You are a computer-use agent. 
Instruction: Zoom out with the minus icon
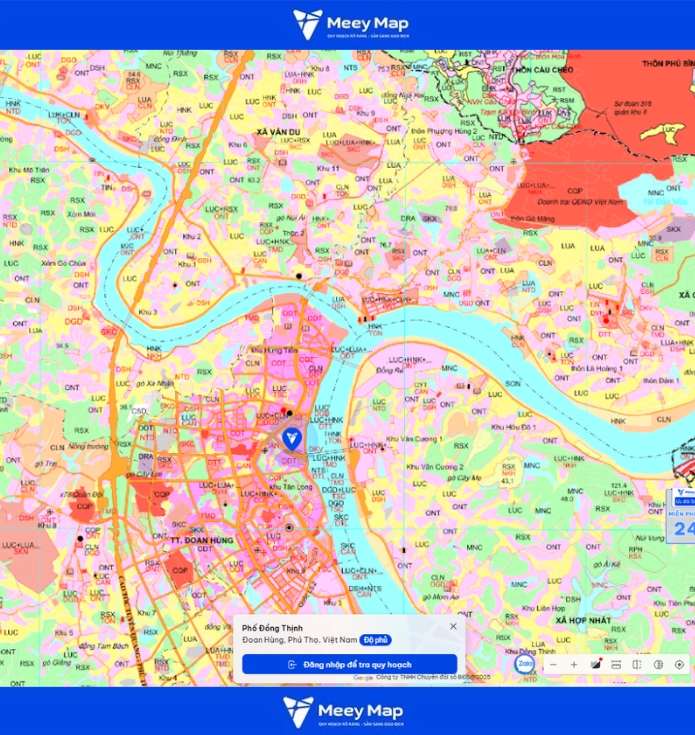[553, 665]
